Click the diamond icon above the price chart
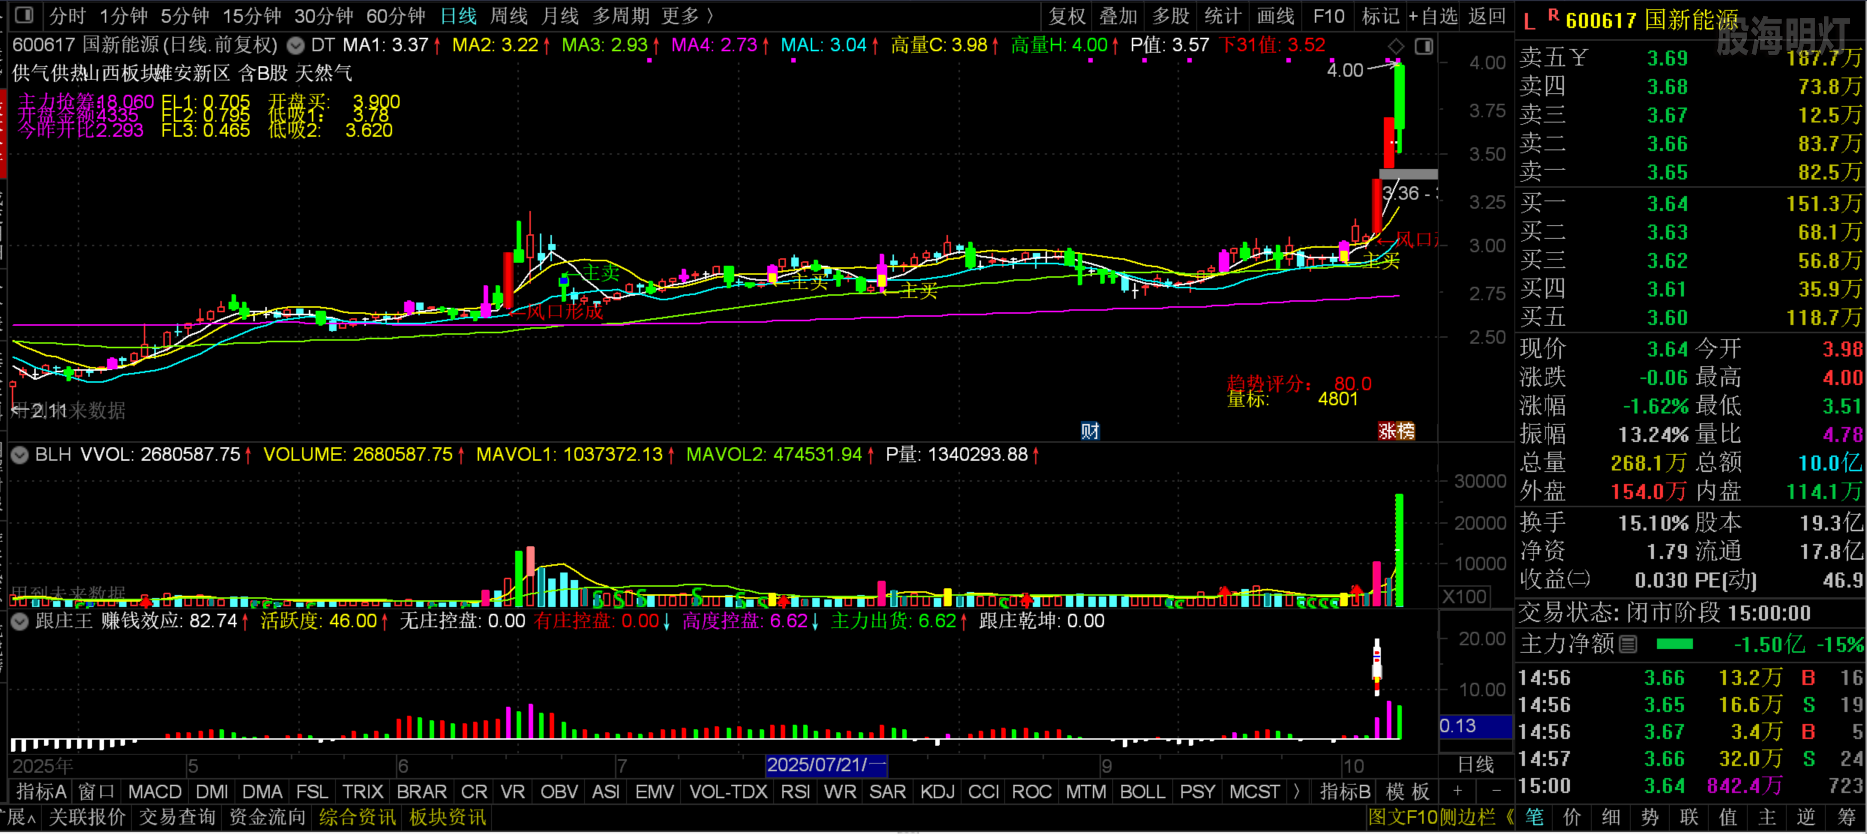This screenshot has width=1867, height=834. (x=1396, y=46)
